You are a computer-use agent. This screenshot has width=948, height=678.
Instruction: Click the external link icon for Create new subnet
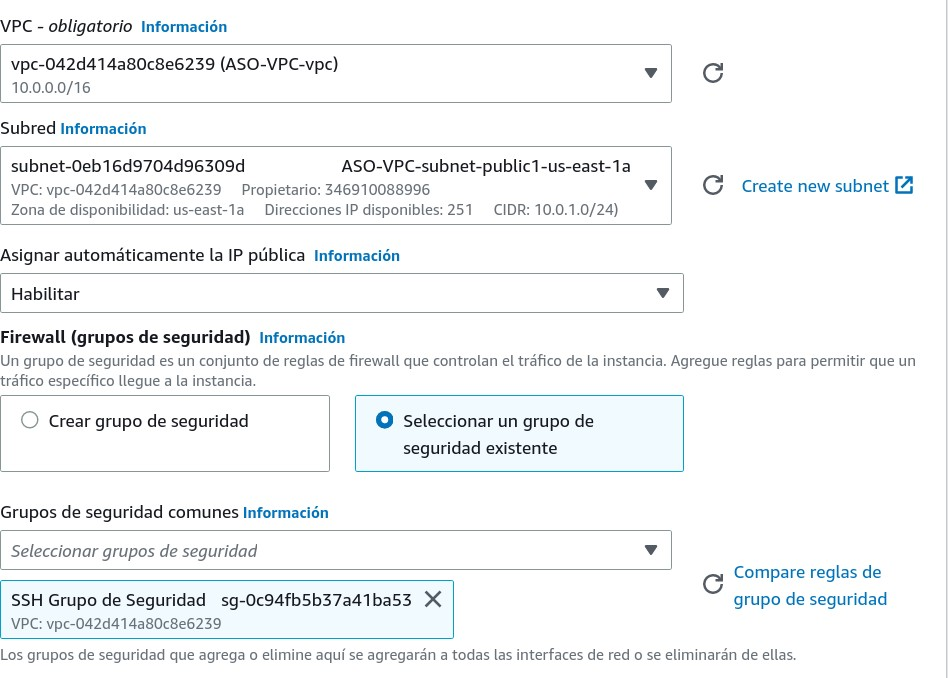tap(905, 185)
